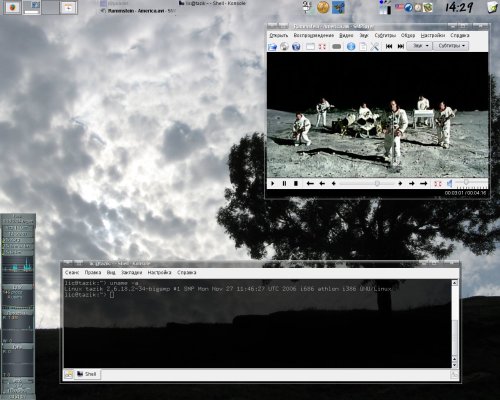Click the Konsole terminal text area
Screen dimensions: 500x400
click(x=257, y=324)
